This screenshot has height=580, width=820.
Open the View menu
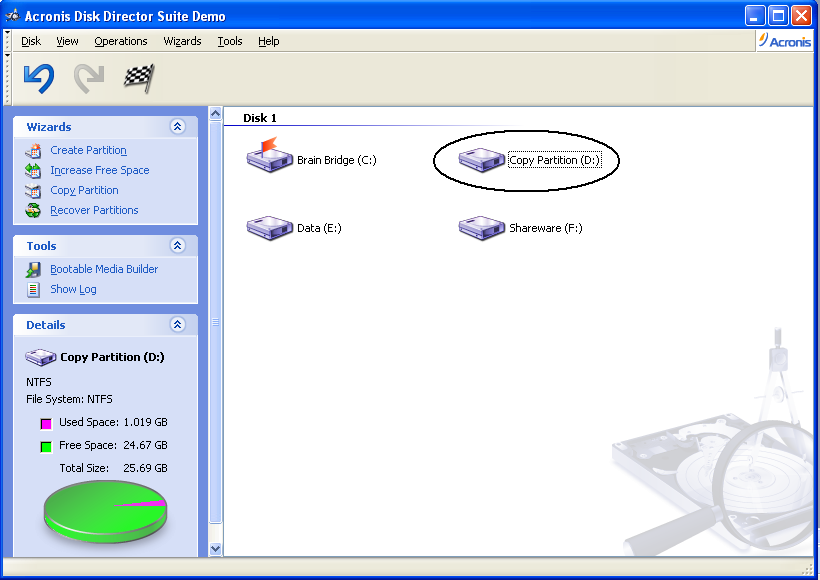tap(67, 41)
